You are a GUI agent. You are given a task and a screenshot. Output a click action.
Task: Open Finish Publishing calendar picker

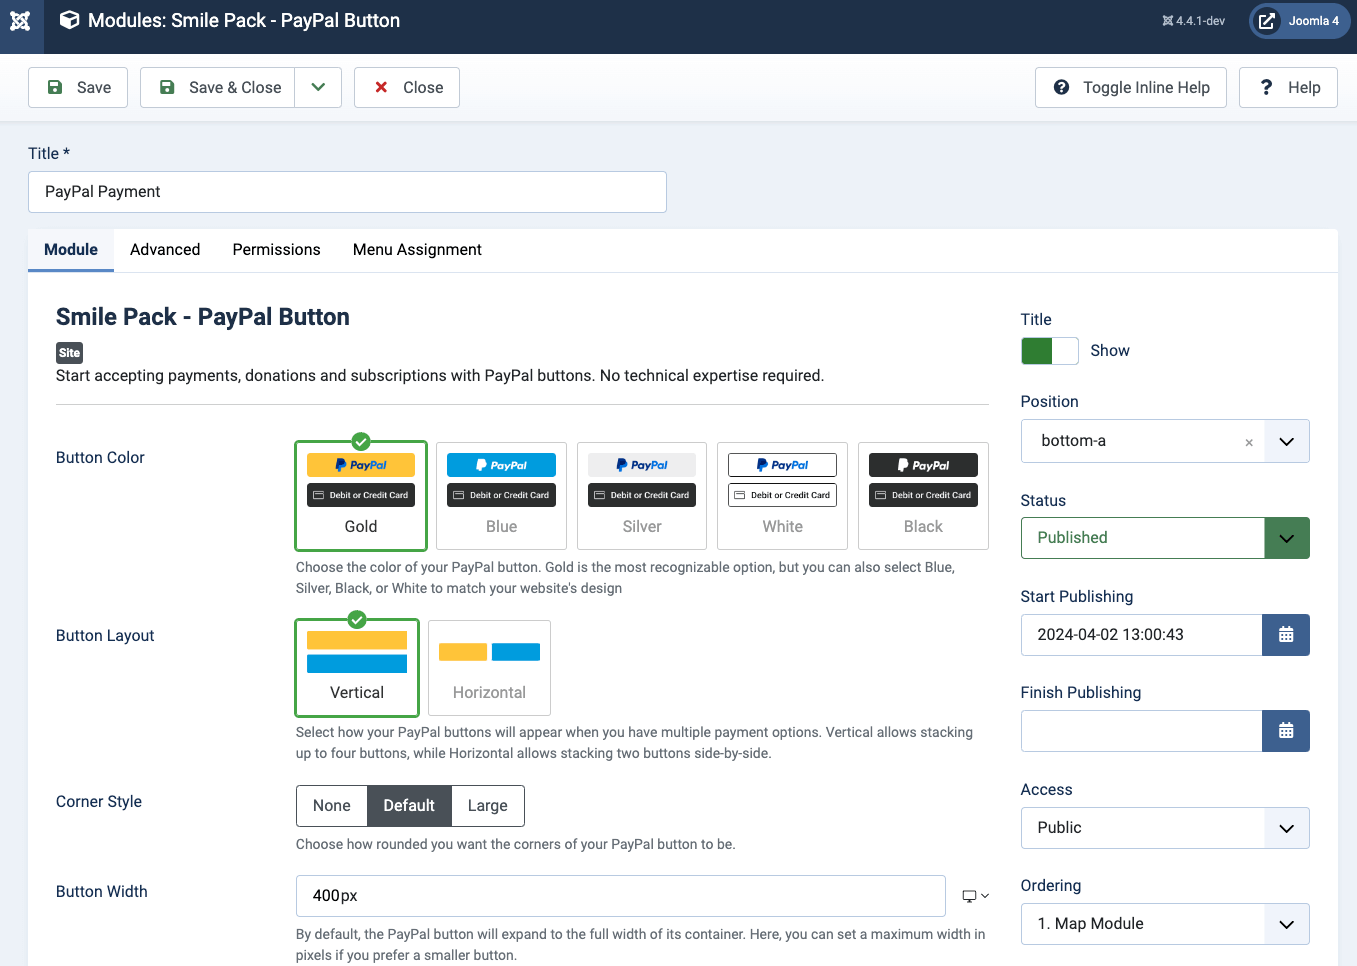point(1286,731)
